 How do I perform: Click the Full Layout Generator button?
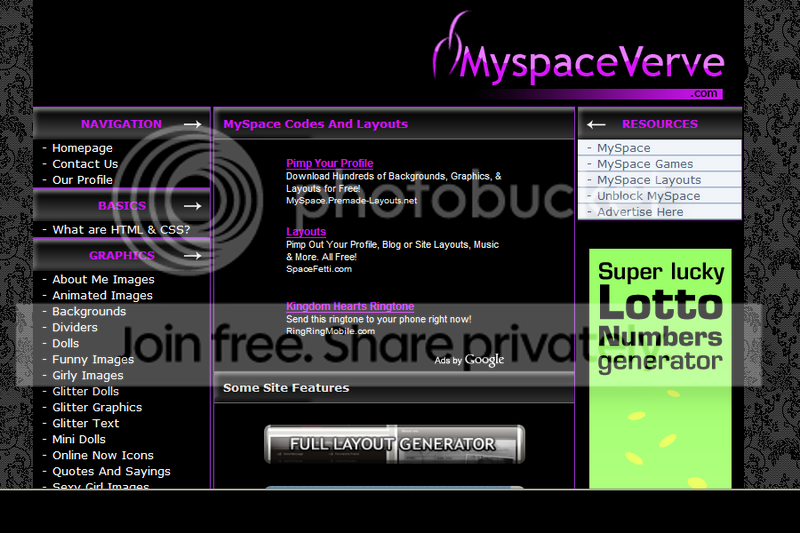(x=394, y=444)
